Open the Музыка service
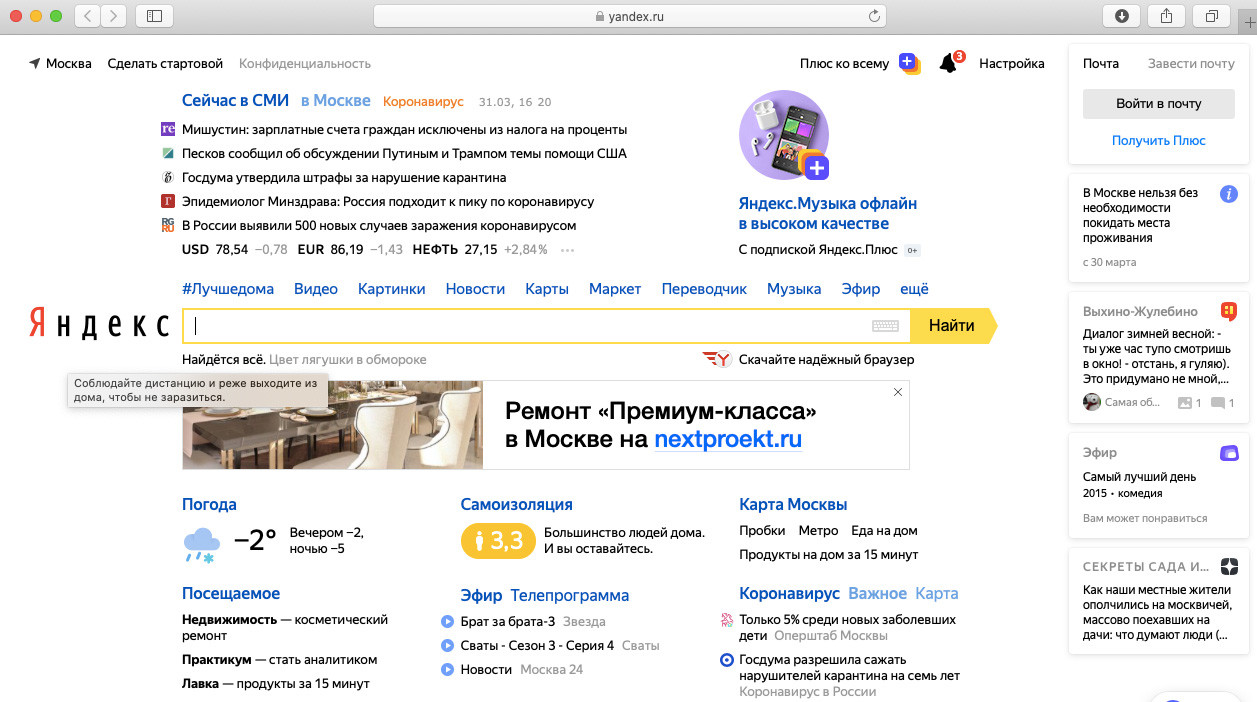 (794, 289)
